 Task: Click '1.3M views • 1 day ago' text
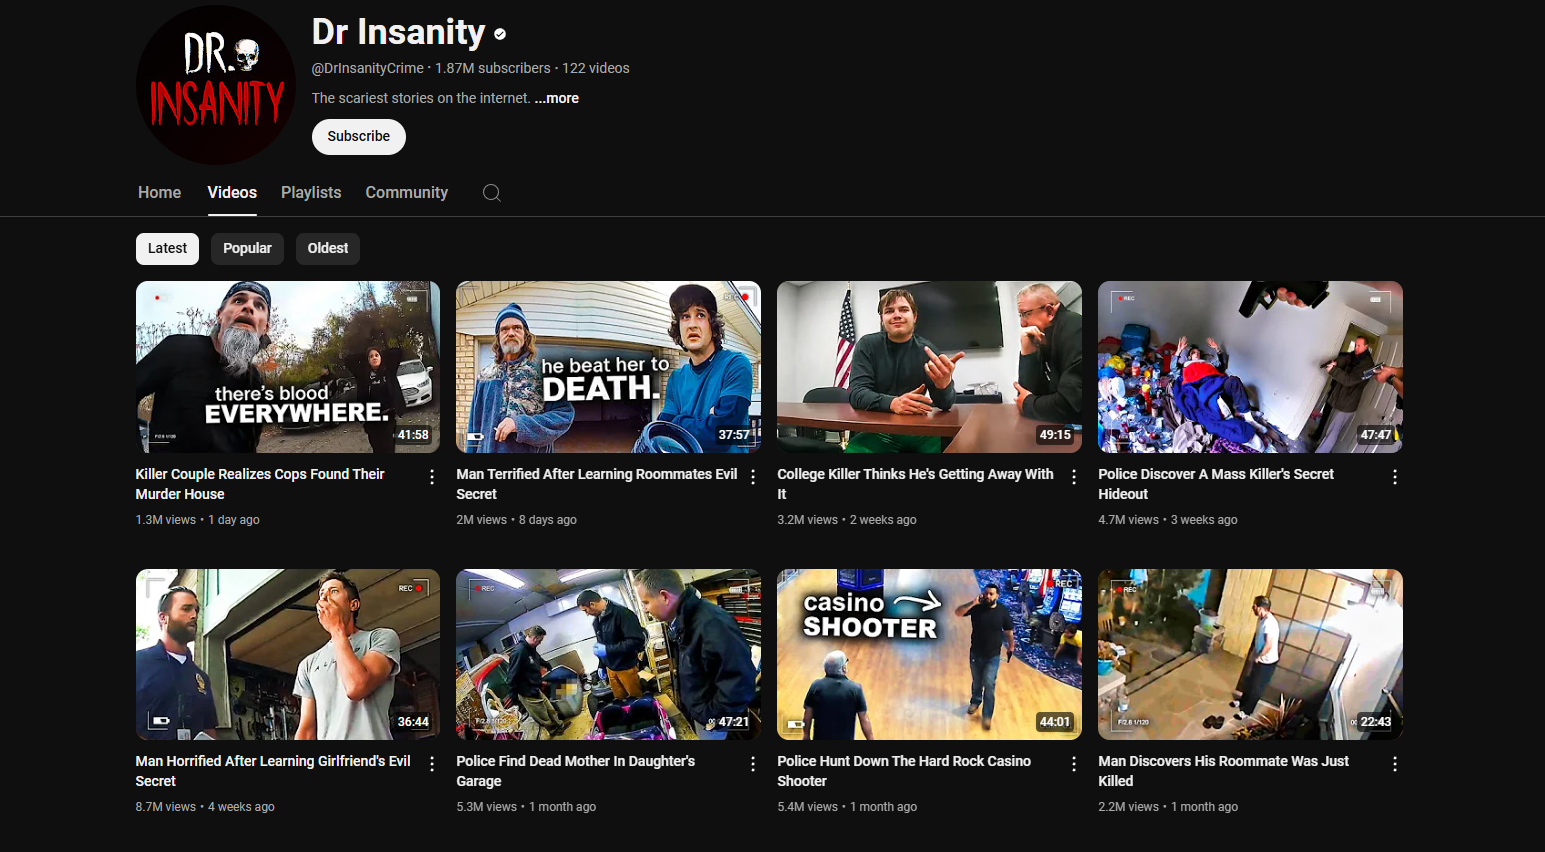coord(198,520)
